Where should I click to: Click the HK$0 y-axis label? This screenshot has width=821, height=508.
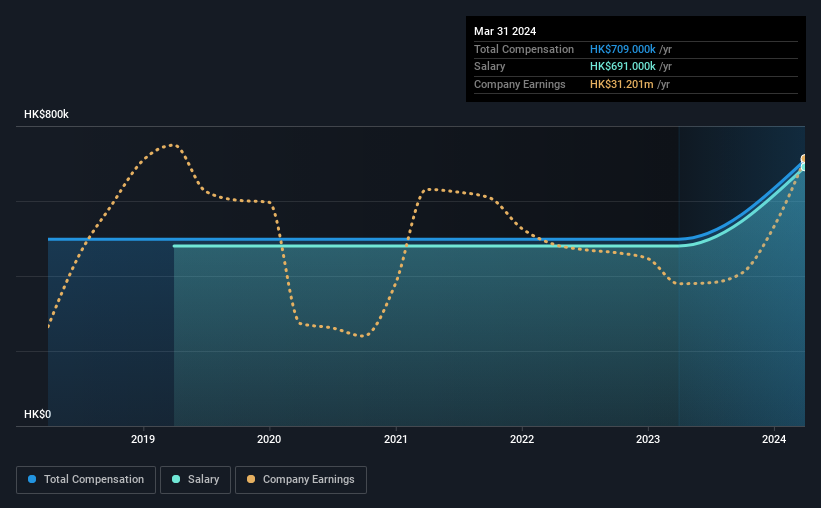38,414
